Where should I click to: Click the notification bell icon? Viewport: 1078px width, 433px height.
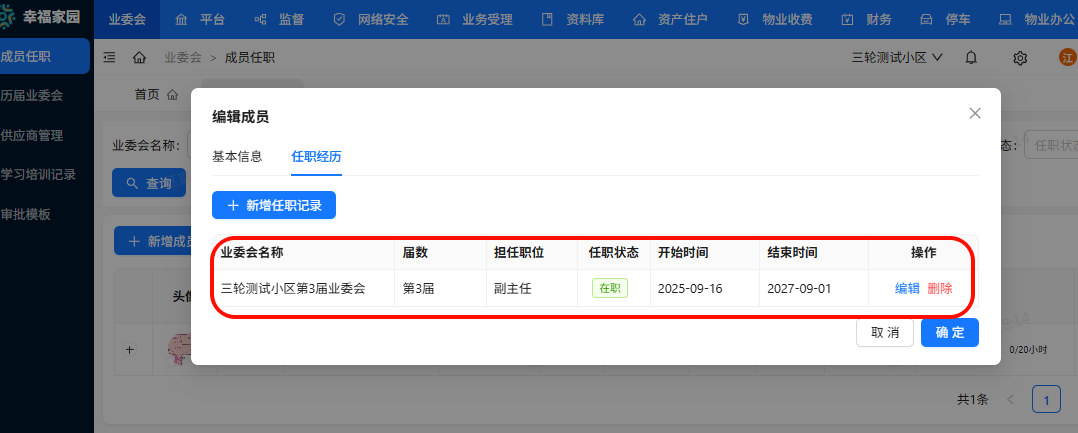coord(971,58)
